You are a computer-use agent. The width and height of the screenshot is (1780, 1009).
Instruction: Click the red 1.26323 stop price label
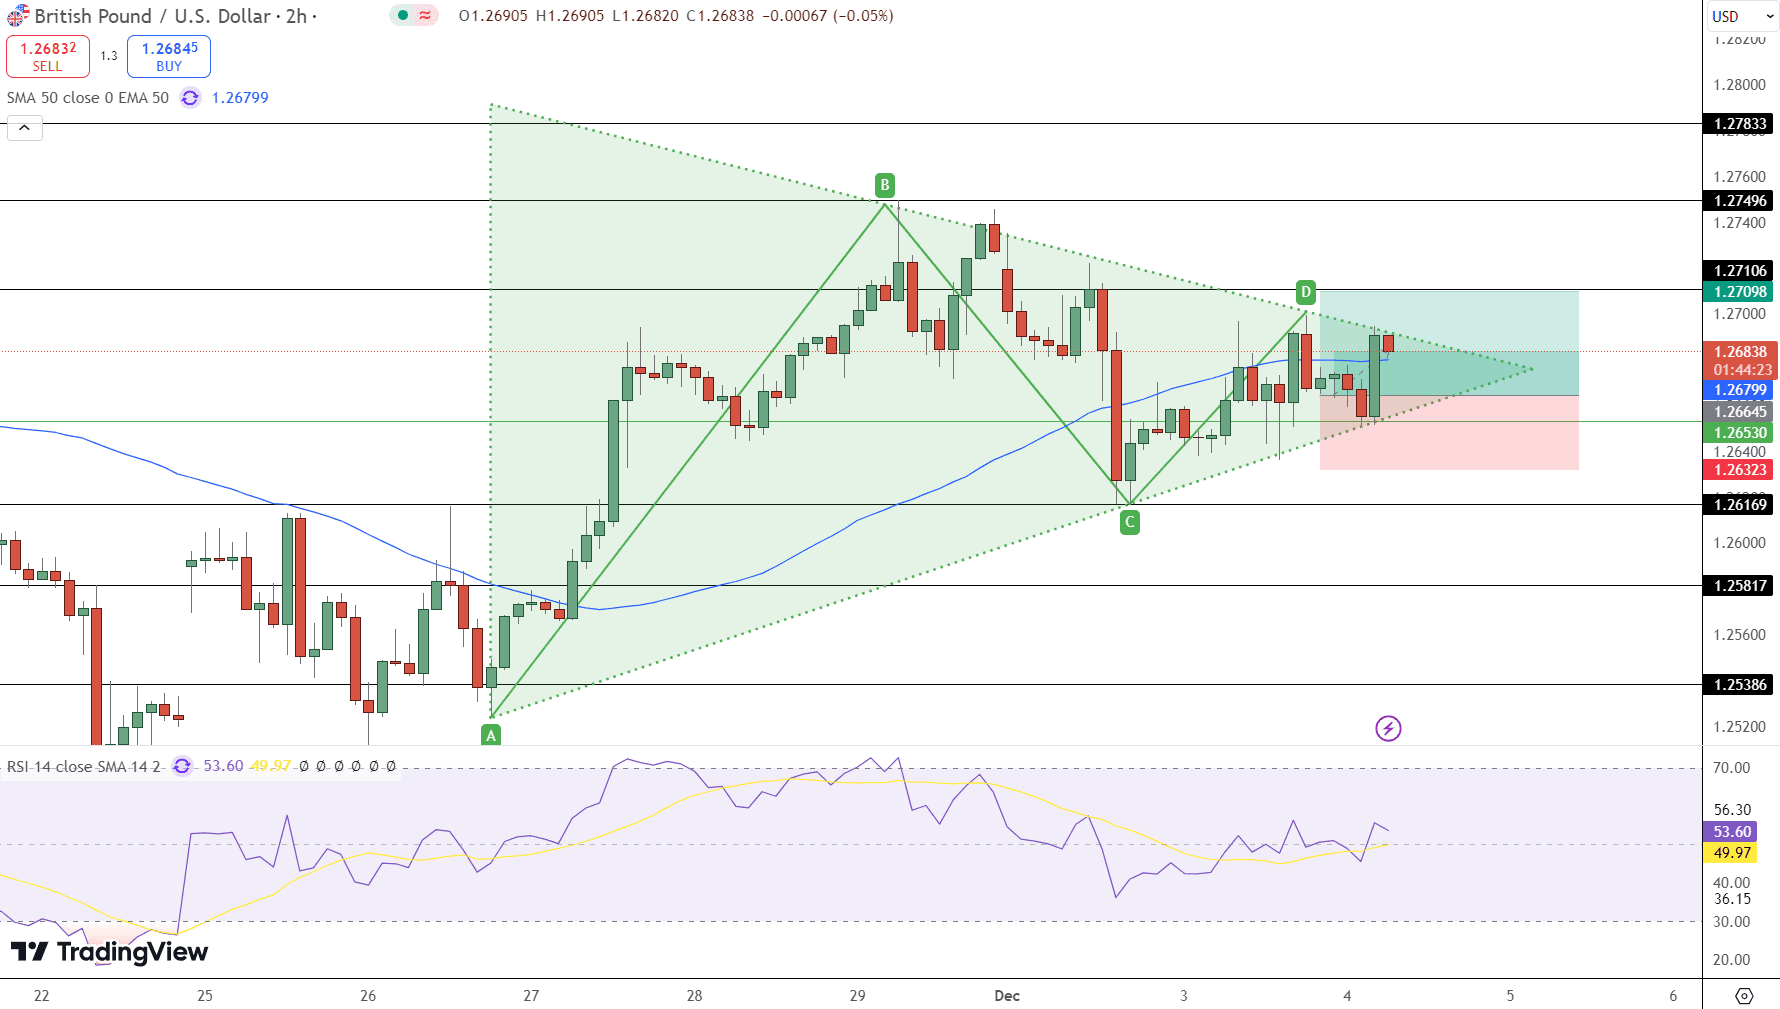click(1740, 470)
